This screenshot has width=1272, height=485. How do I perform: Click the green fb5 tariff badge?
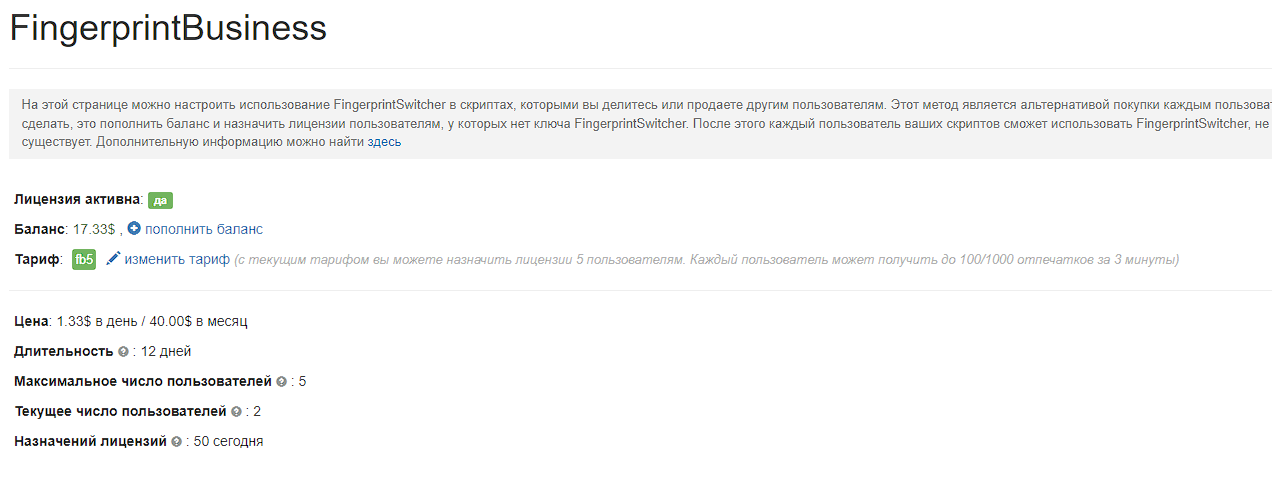pos(84,260)
